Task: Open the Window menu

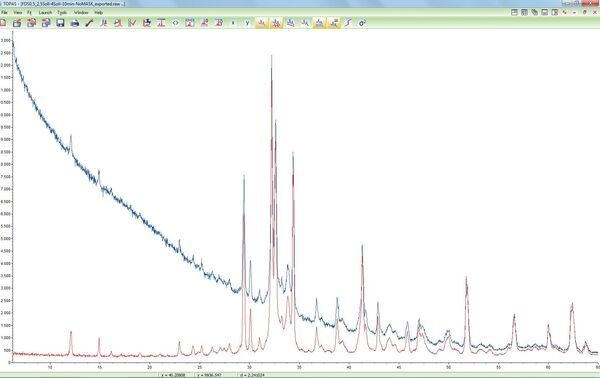Action: click(x=81, y=12)
